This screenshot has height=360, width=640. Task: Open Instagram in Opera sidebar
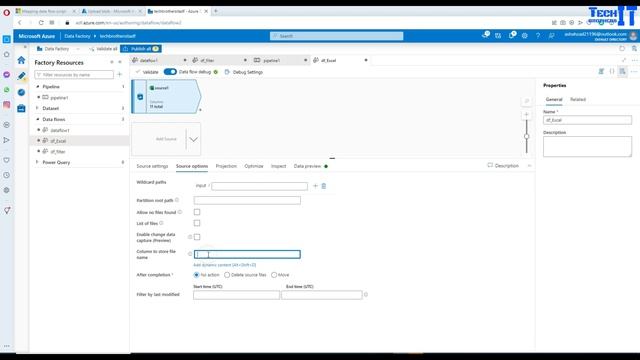(x=7, y=105)
